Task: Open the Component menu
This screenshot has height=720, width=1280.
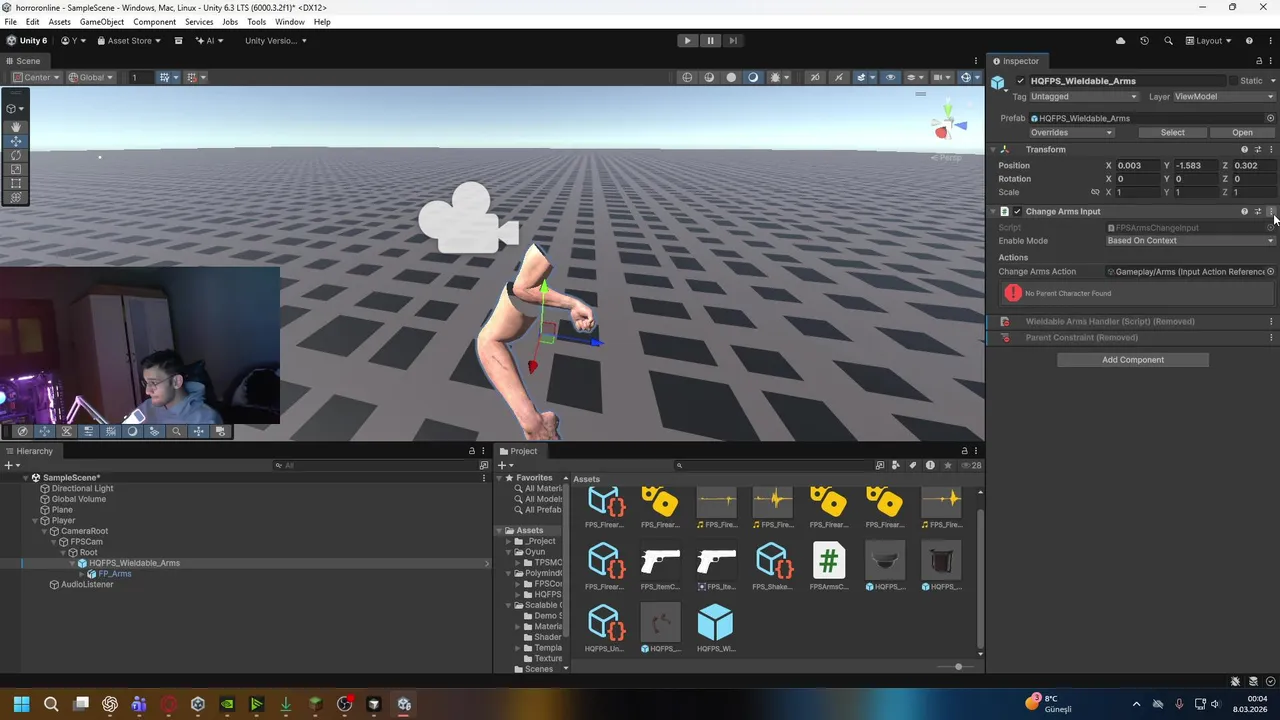Action: pyautogui.click(x=155, y=22)
